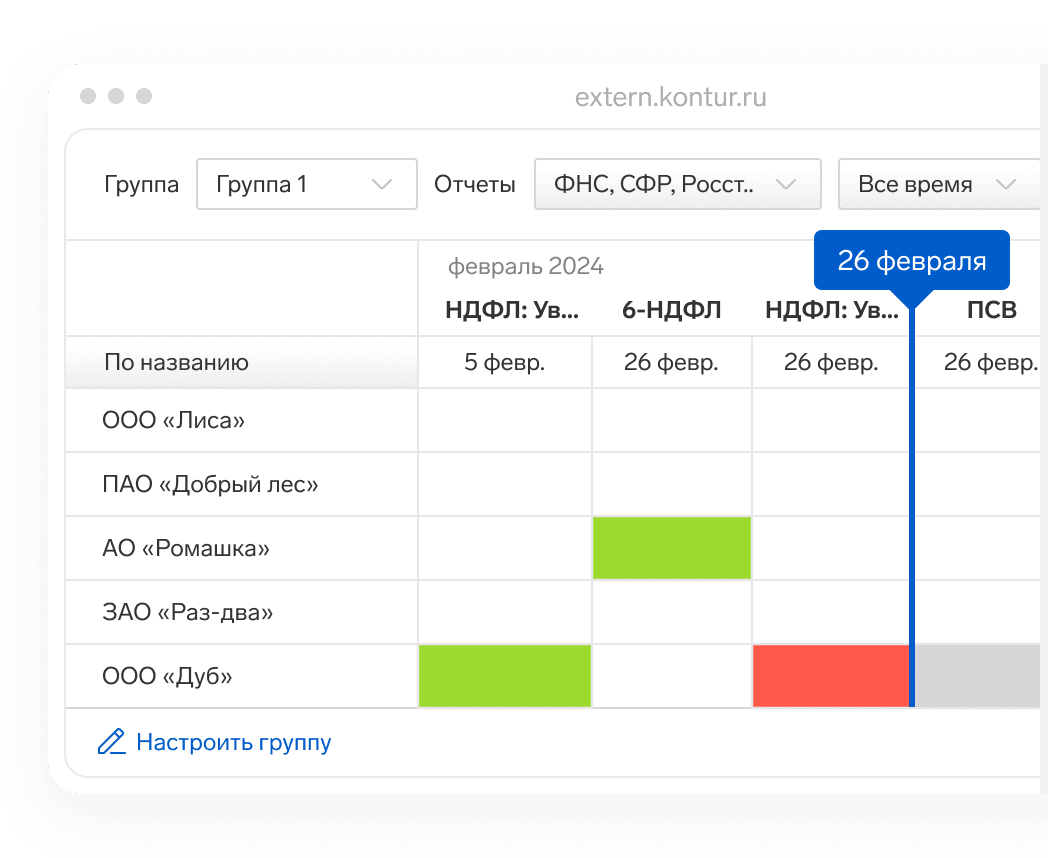This screenshot has height=858, width=1048.
Task: Open the Настроить группу link
Action: 233,743
